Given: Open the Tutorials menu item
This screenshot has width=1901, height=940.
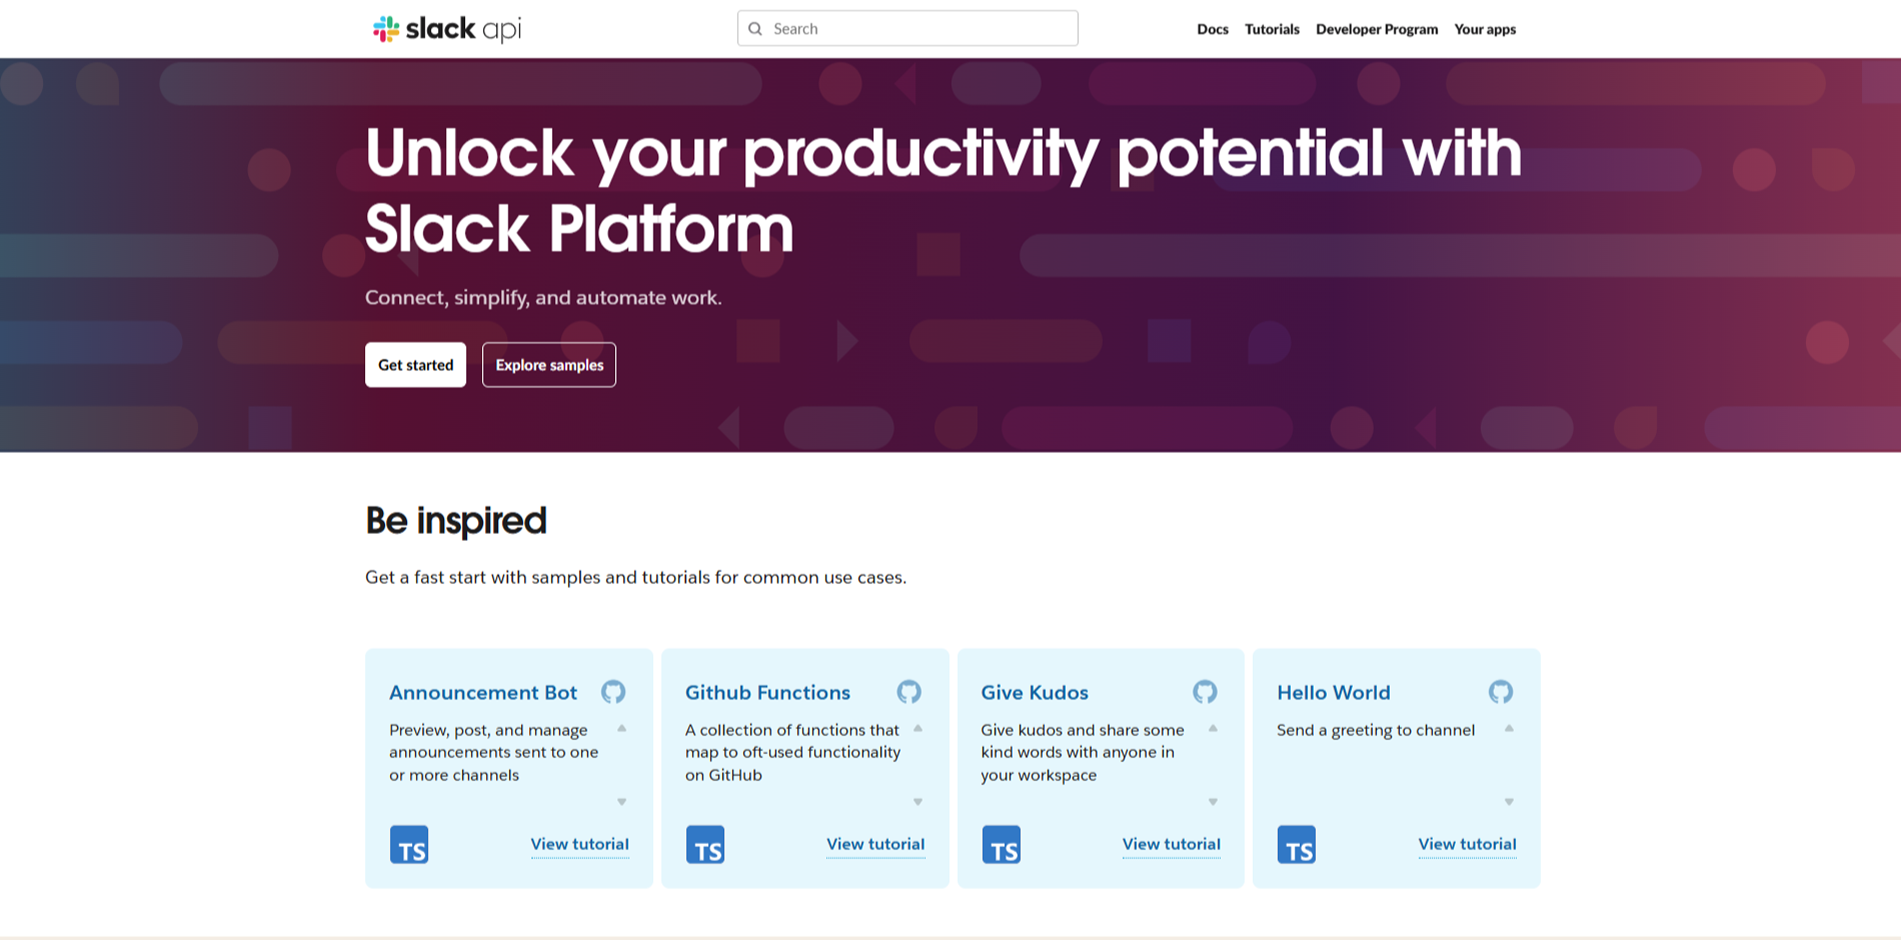Looking at the screenshot, I should coord(1272,29).
